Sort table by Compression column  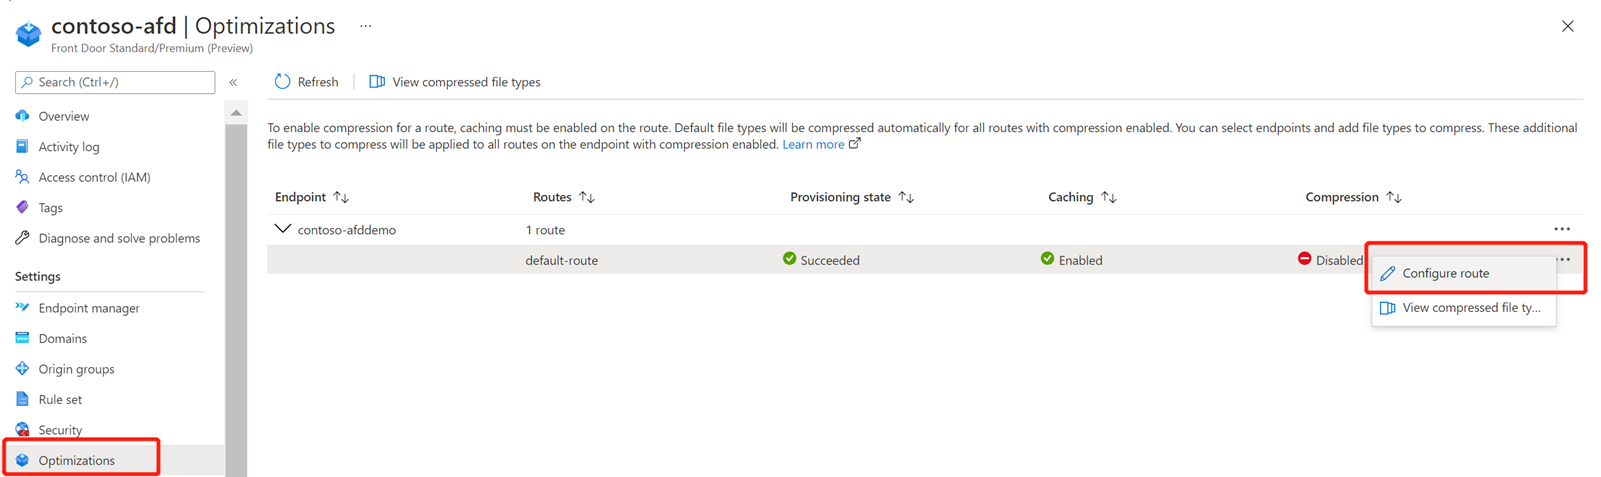click(1393, 198)
